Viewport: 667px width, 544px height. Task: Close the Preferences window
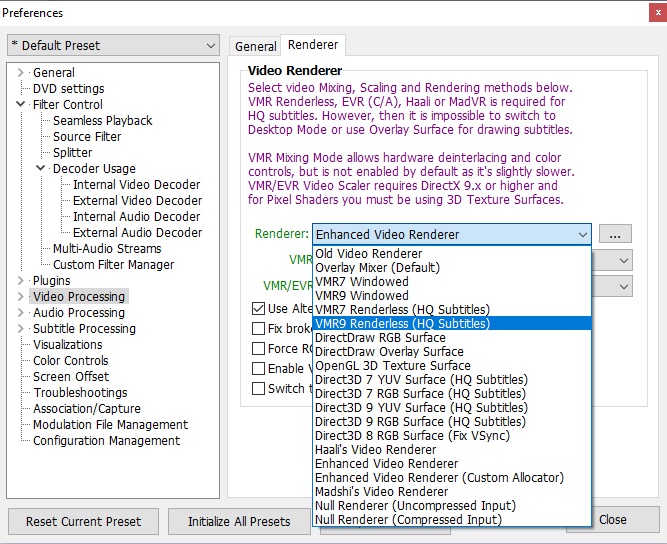pyautogui.click(x=658, y=13)
